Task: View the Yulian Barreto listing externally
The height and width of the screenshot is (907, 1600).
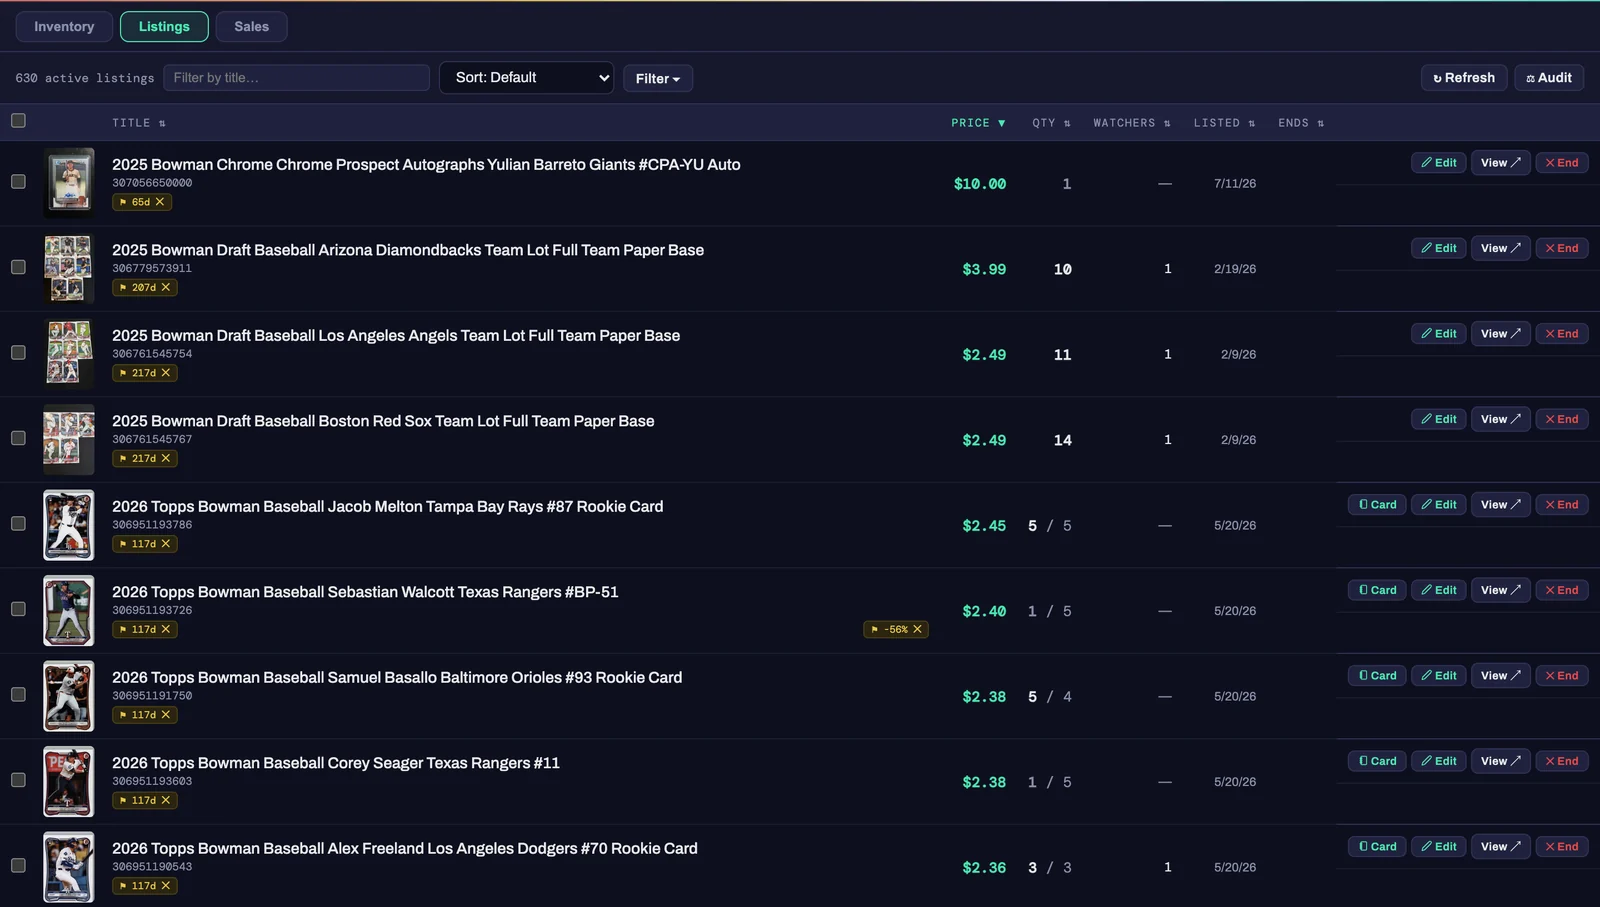Action: 1500,163
